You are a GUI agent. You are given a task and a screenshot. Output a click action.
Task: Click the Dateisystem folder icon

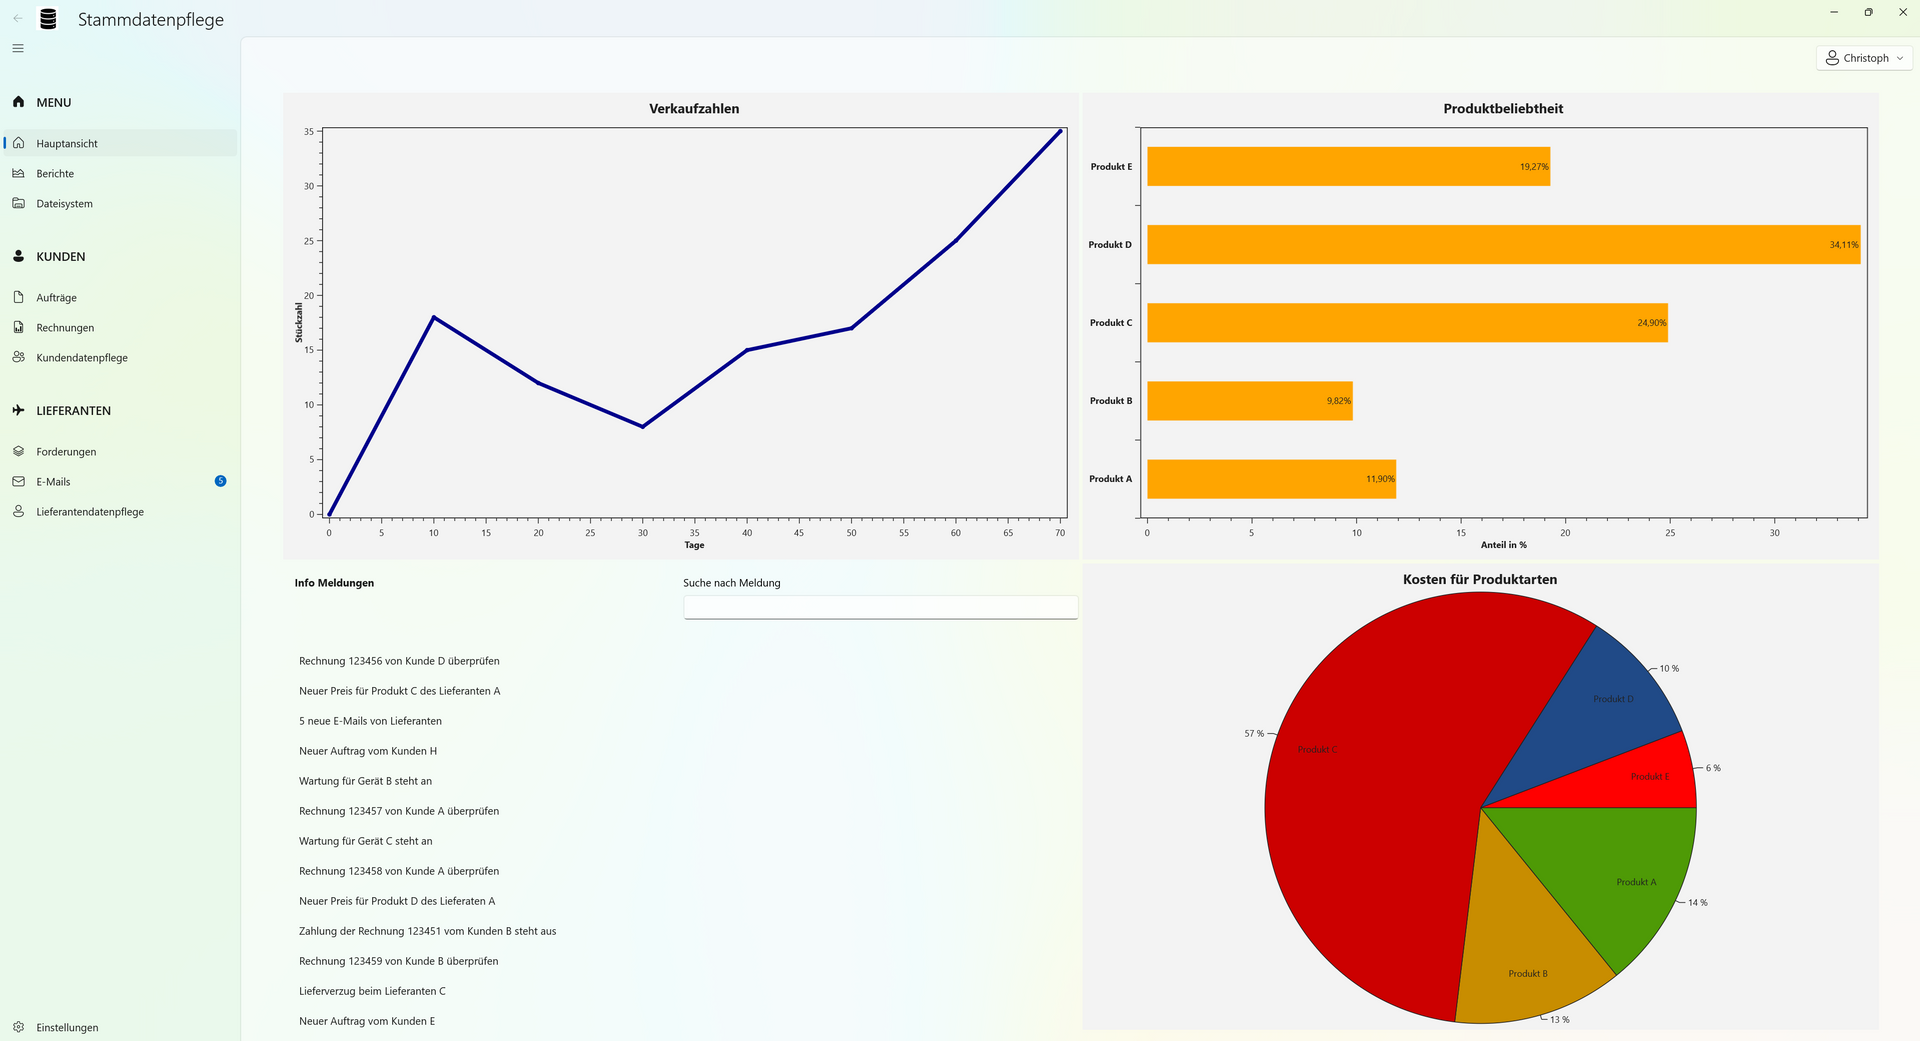pos(18,203)
